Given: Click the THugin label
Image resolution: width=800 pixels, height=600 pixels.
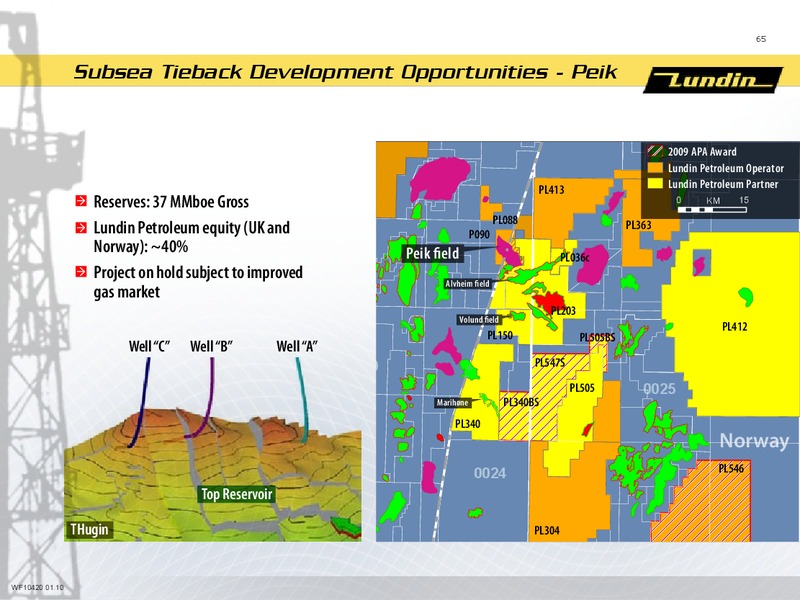Looking at the screenshot, I should click(89, 530).
